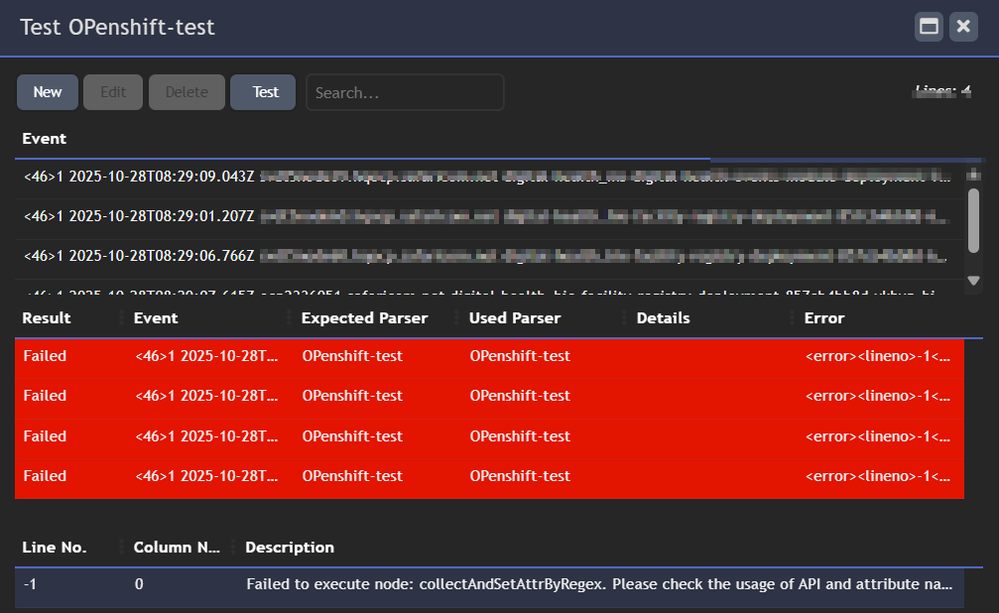Sort by the Used Parser column header
The image size is (999, 613).
515,318
